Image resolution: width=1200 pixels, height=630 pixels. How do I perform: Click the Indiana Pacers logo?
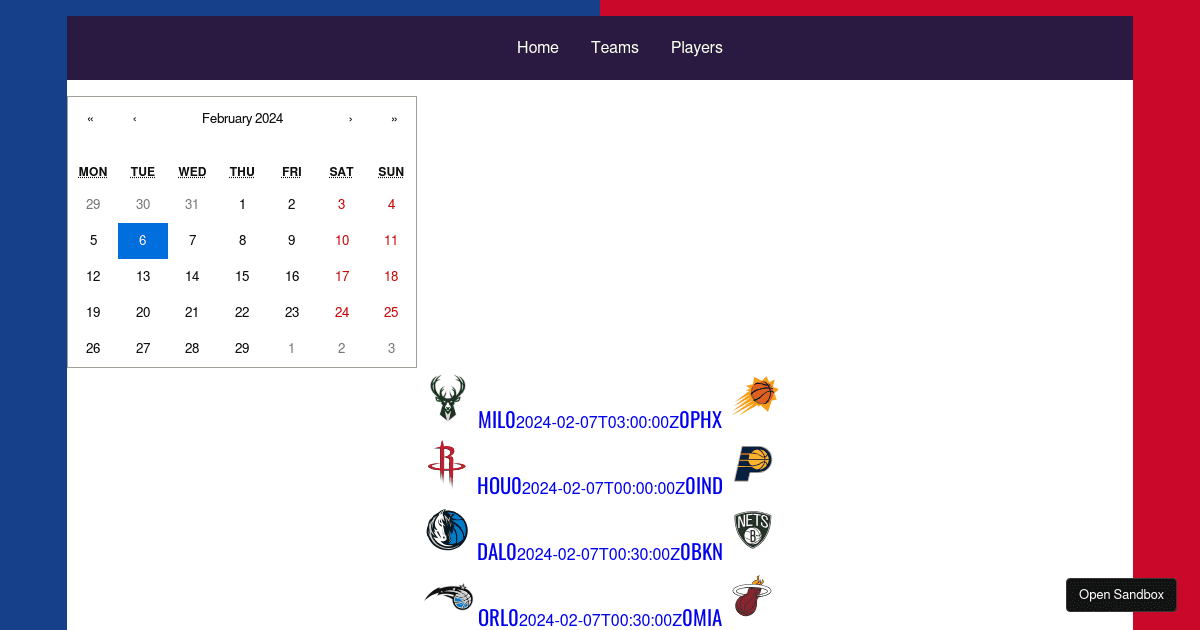pos(752,464)
